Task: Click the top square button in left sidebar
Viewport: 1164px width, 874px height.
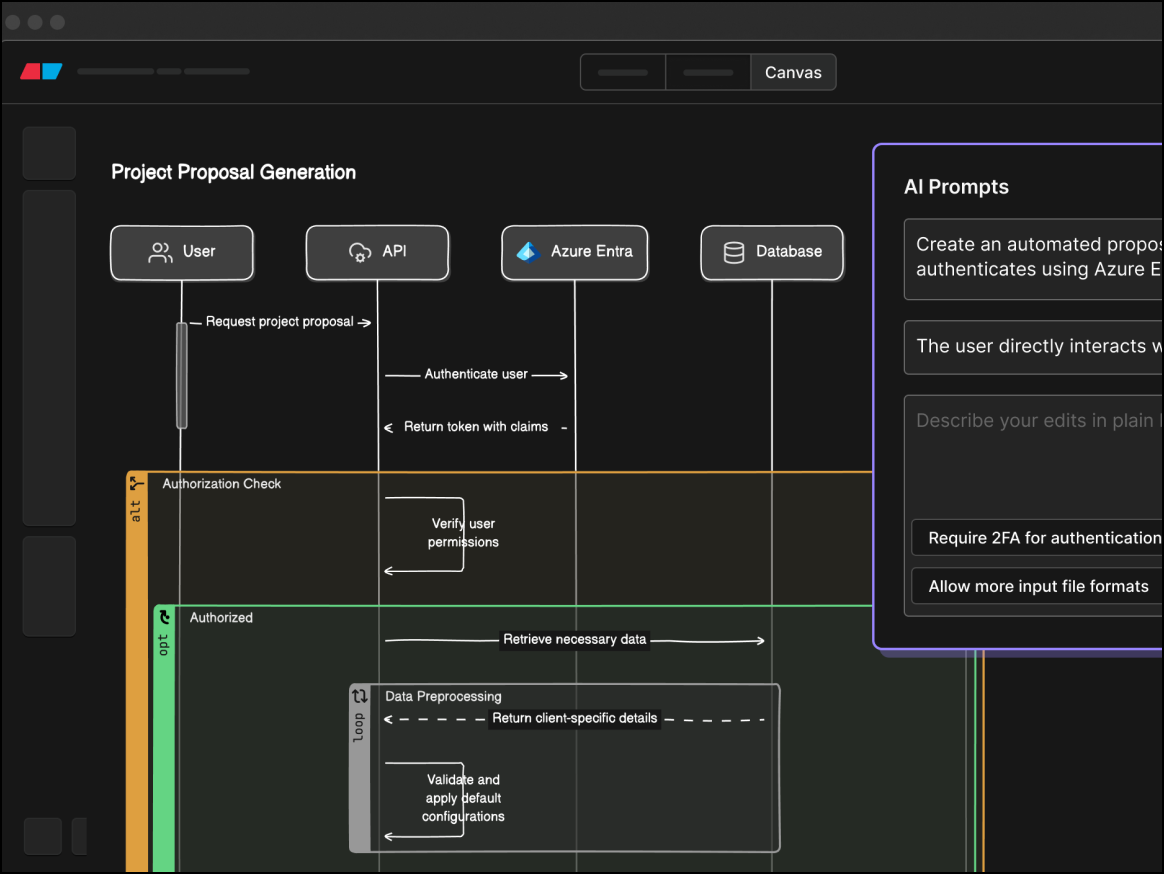Action: [x=49, y=154]
